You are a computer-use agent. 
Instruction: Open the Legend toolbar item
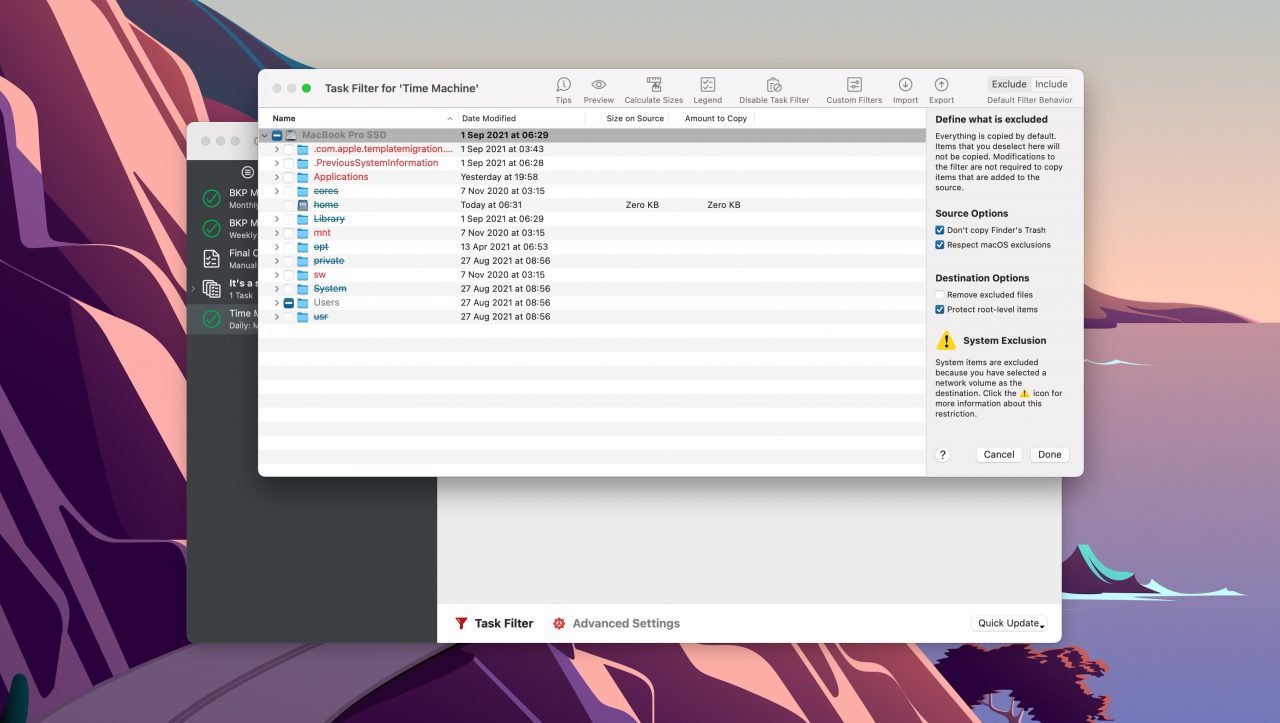pos(708,85)
